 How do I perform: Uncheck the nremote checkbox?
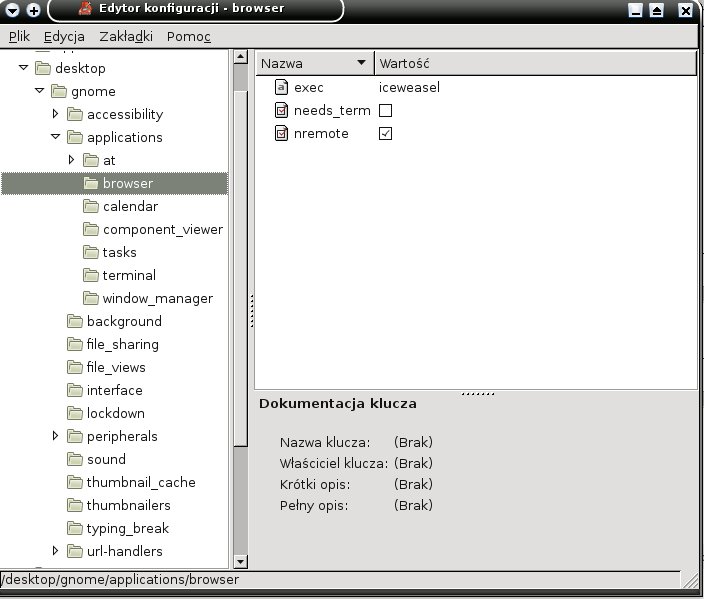385,134
